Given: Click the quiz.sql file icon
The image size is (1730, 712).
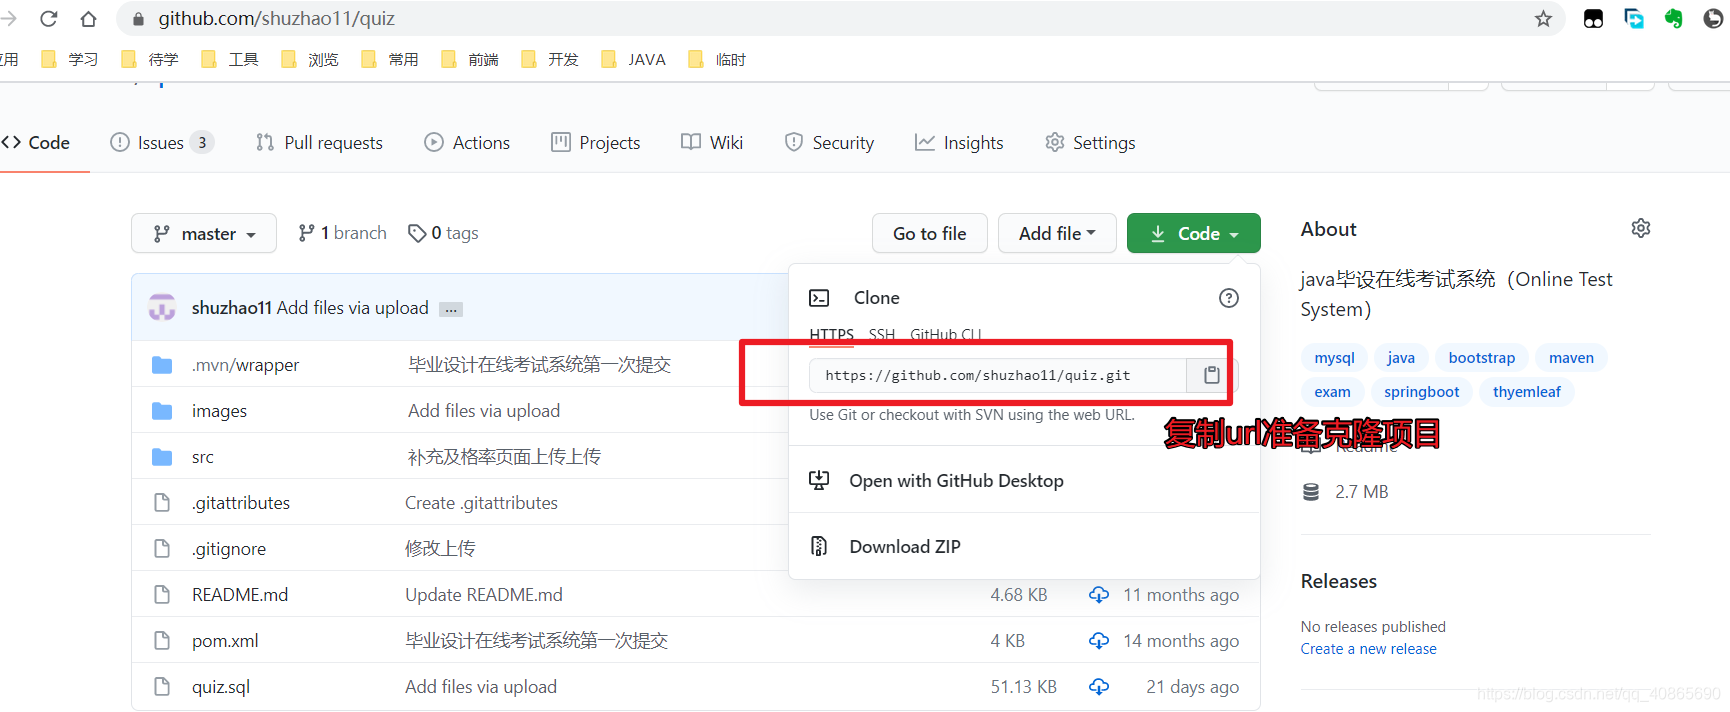Looking at the screenshot, I should [x=162, y=687].
